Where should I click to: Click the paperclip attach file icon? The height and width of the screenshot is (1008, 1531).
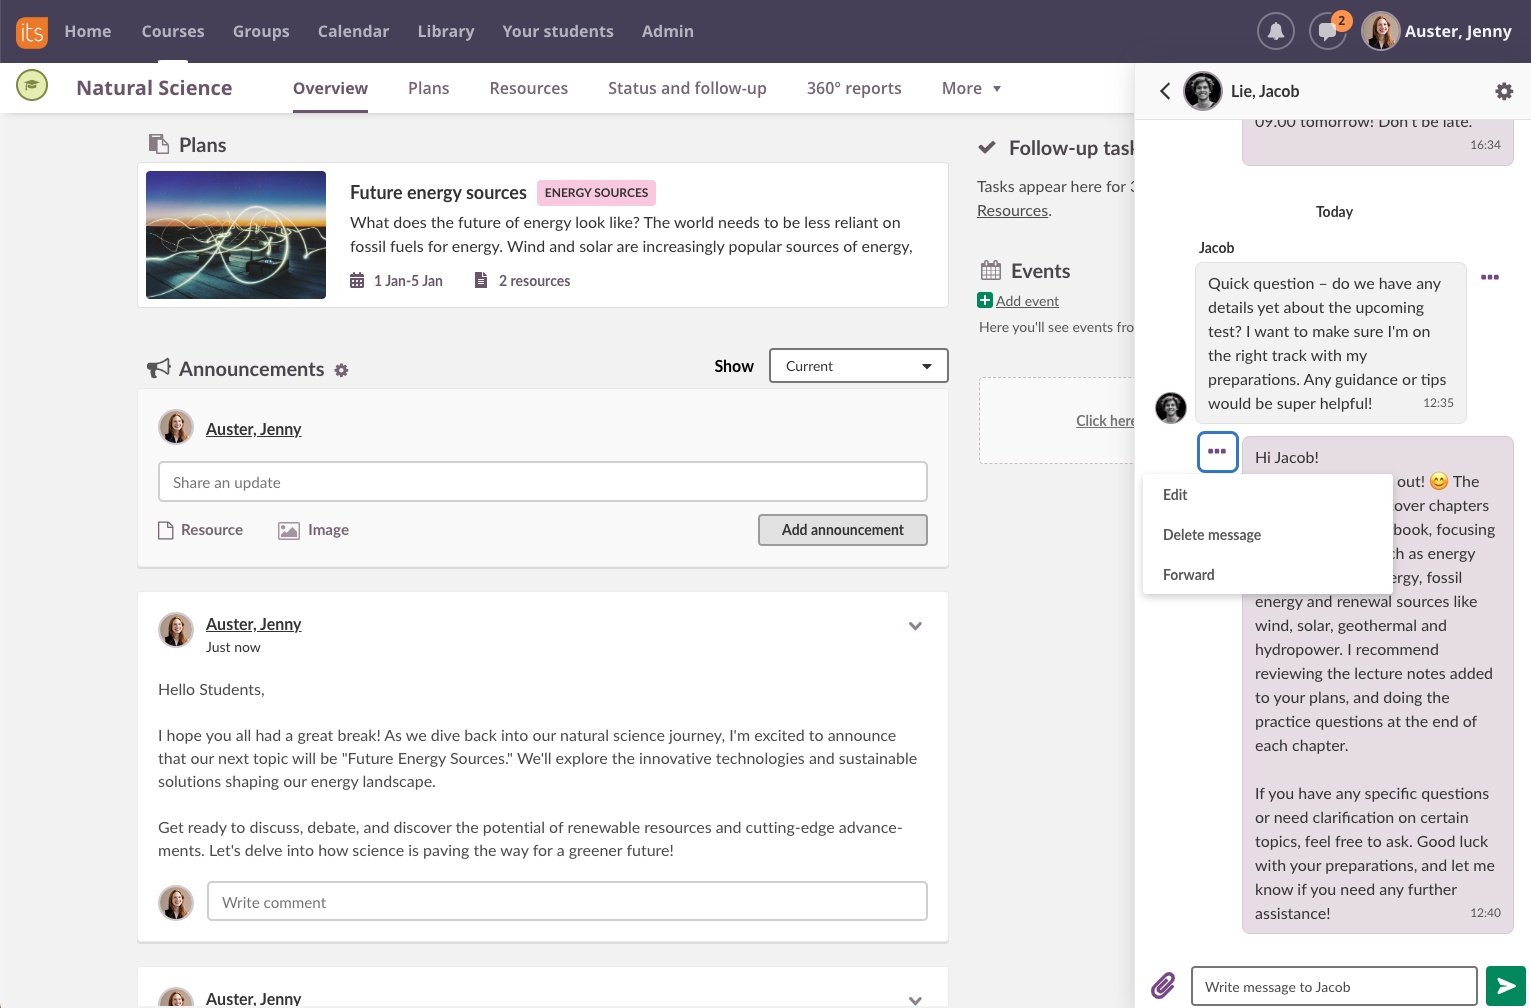click(1163, 986)
